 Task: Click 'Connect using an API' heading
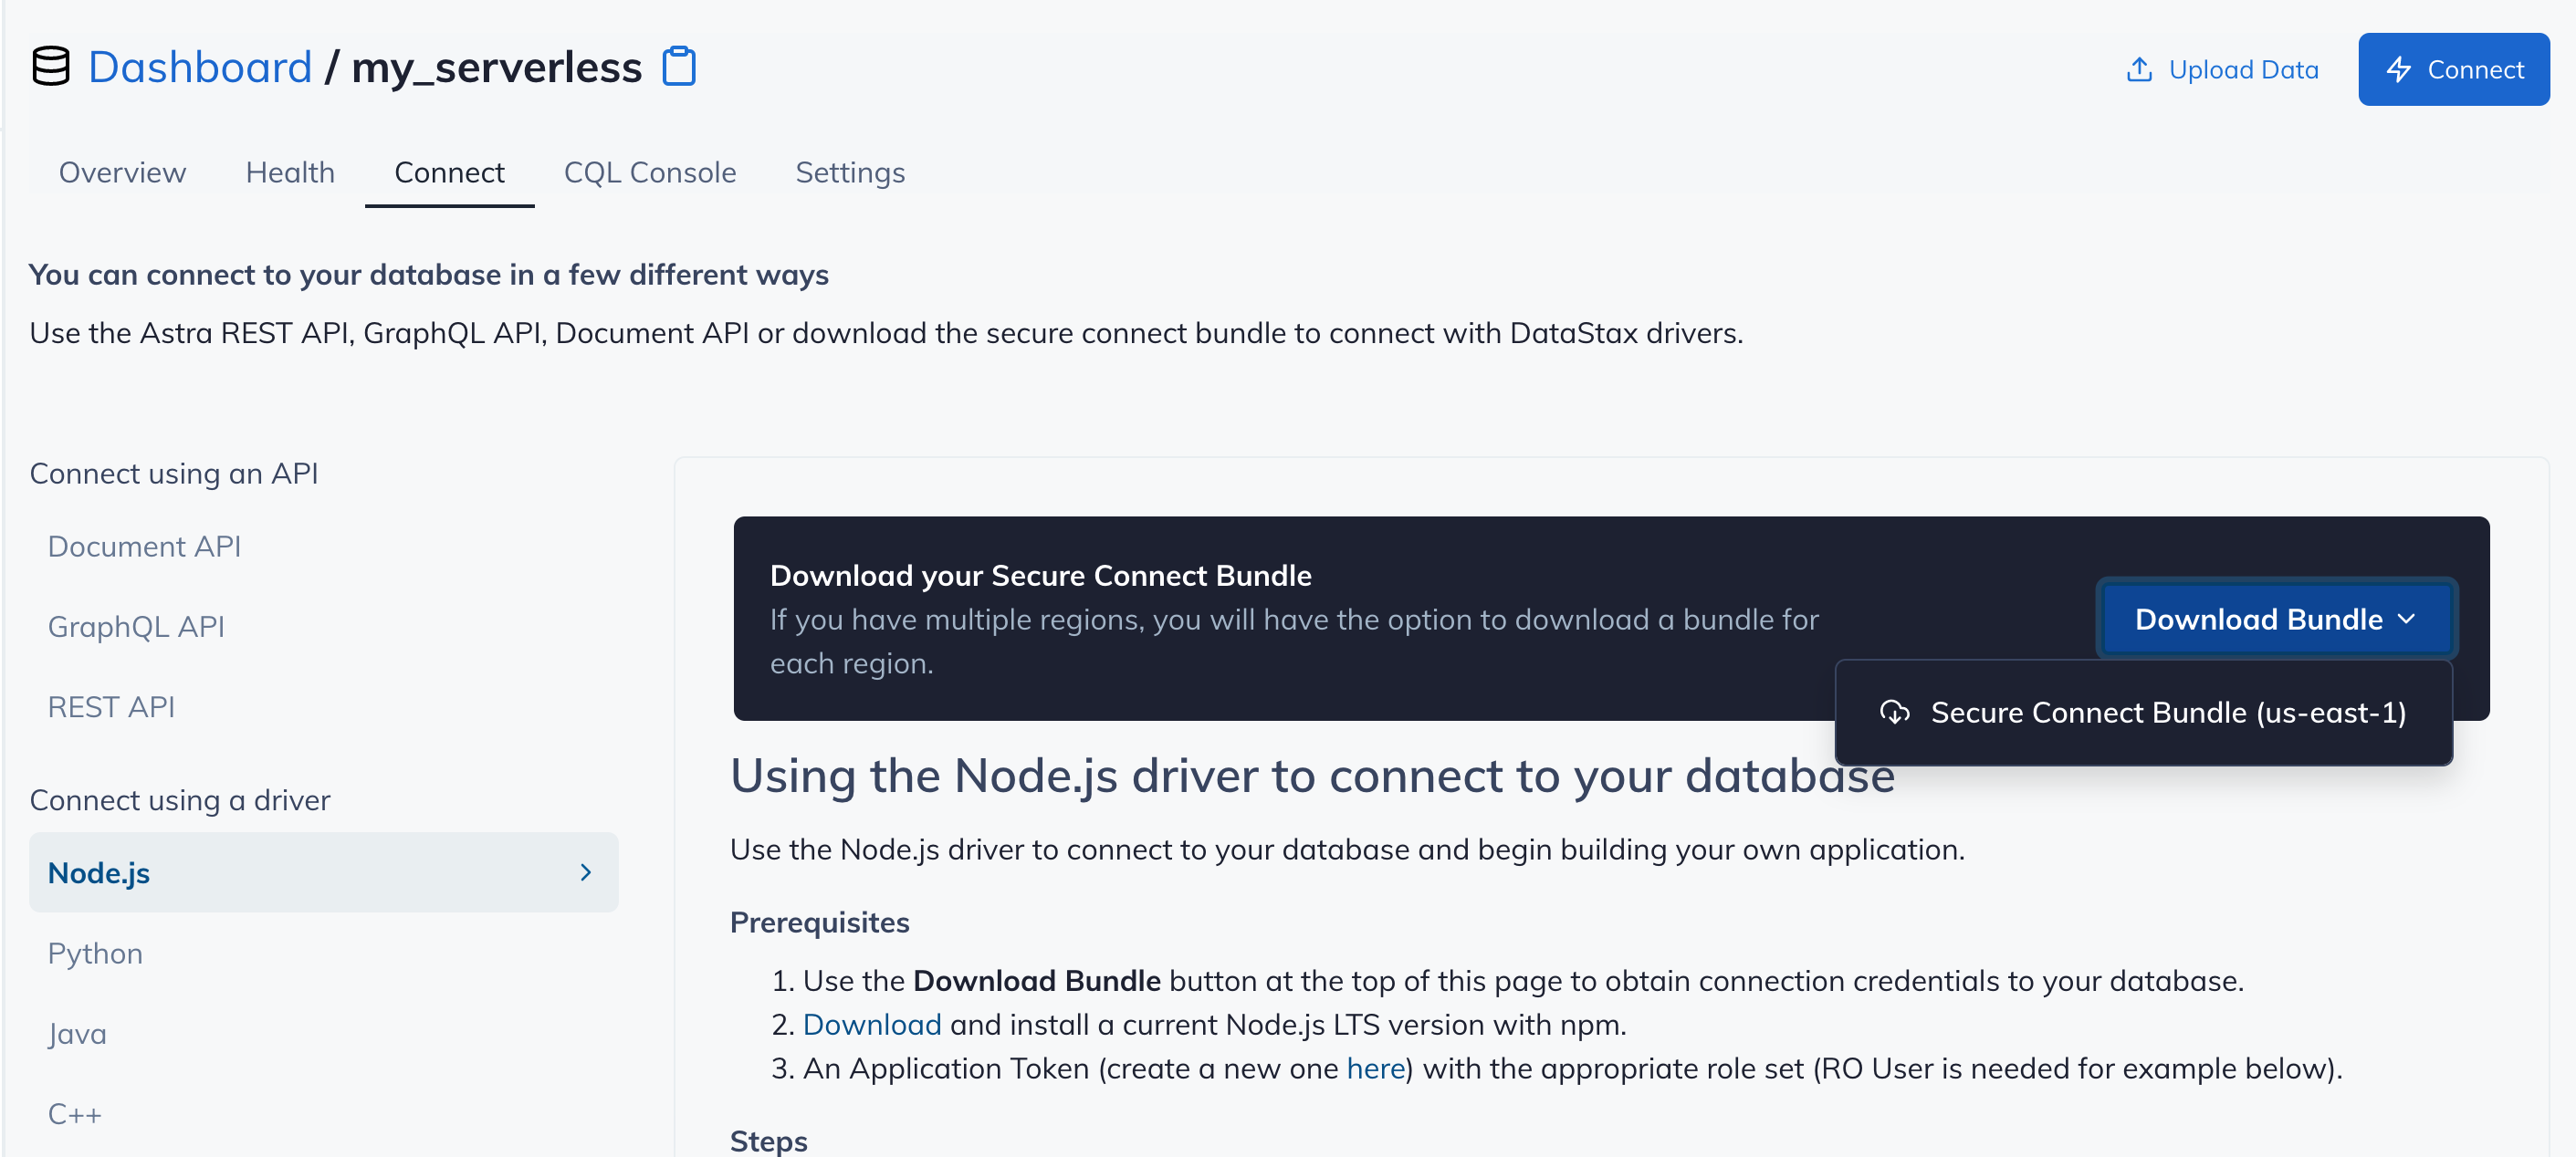[174, 473]
